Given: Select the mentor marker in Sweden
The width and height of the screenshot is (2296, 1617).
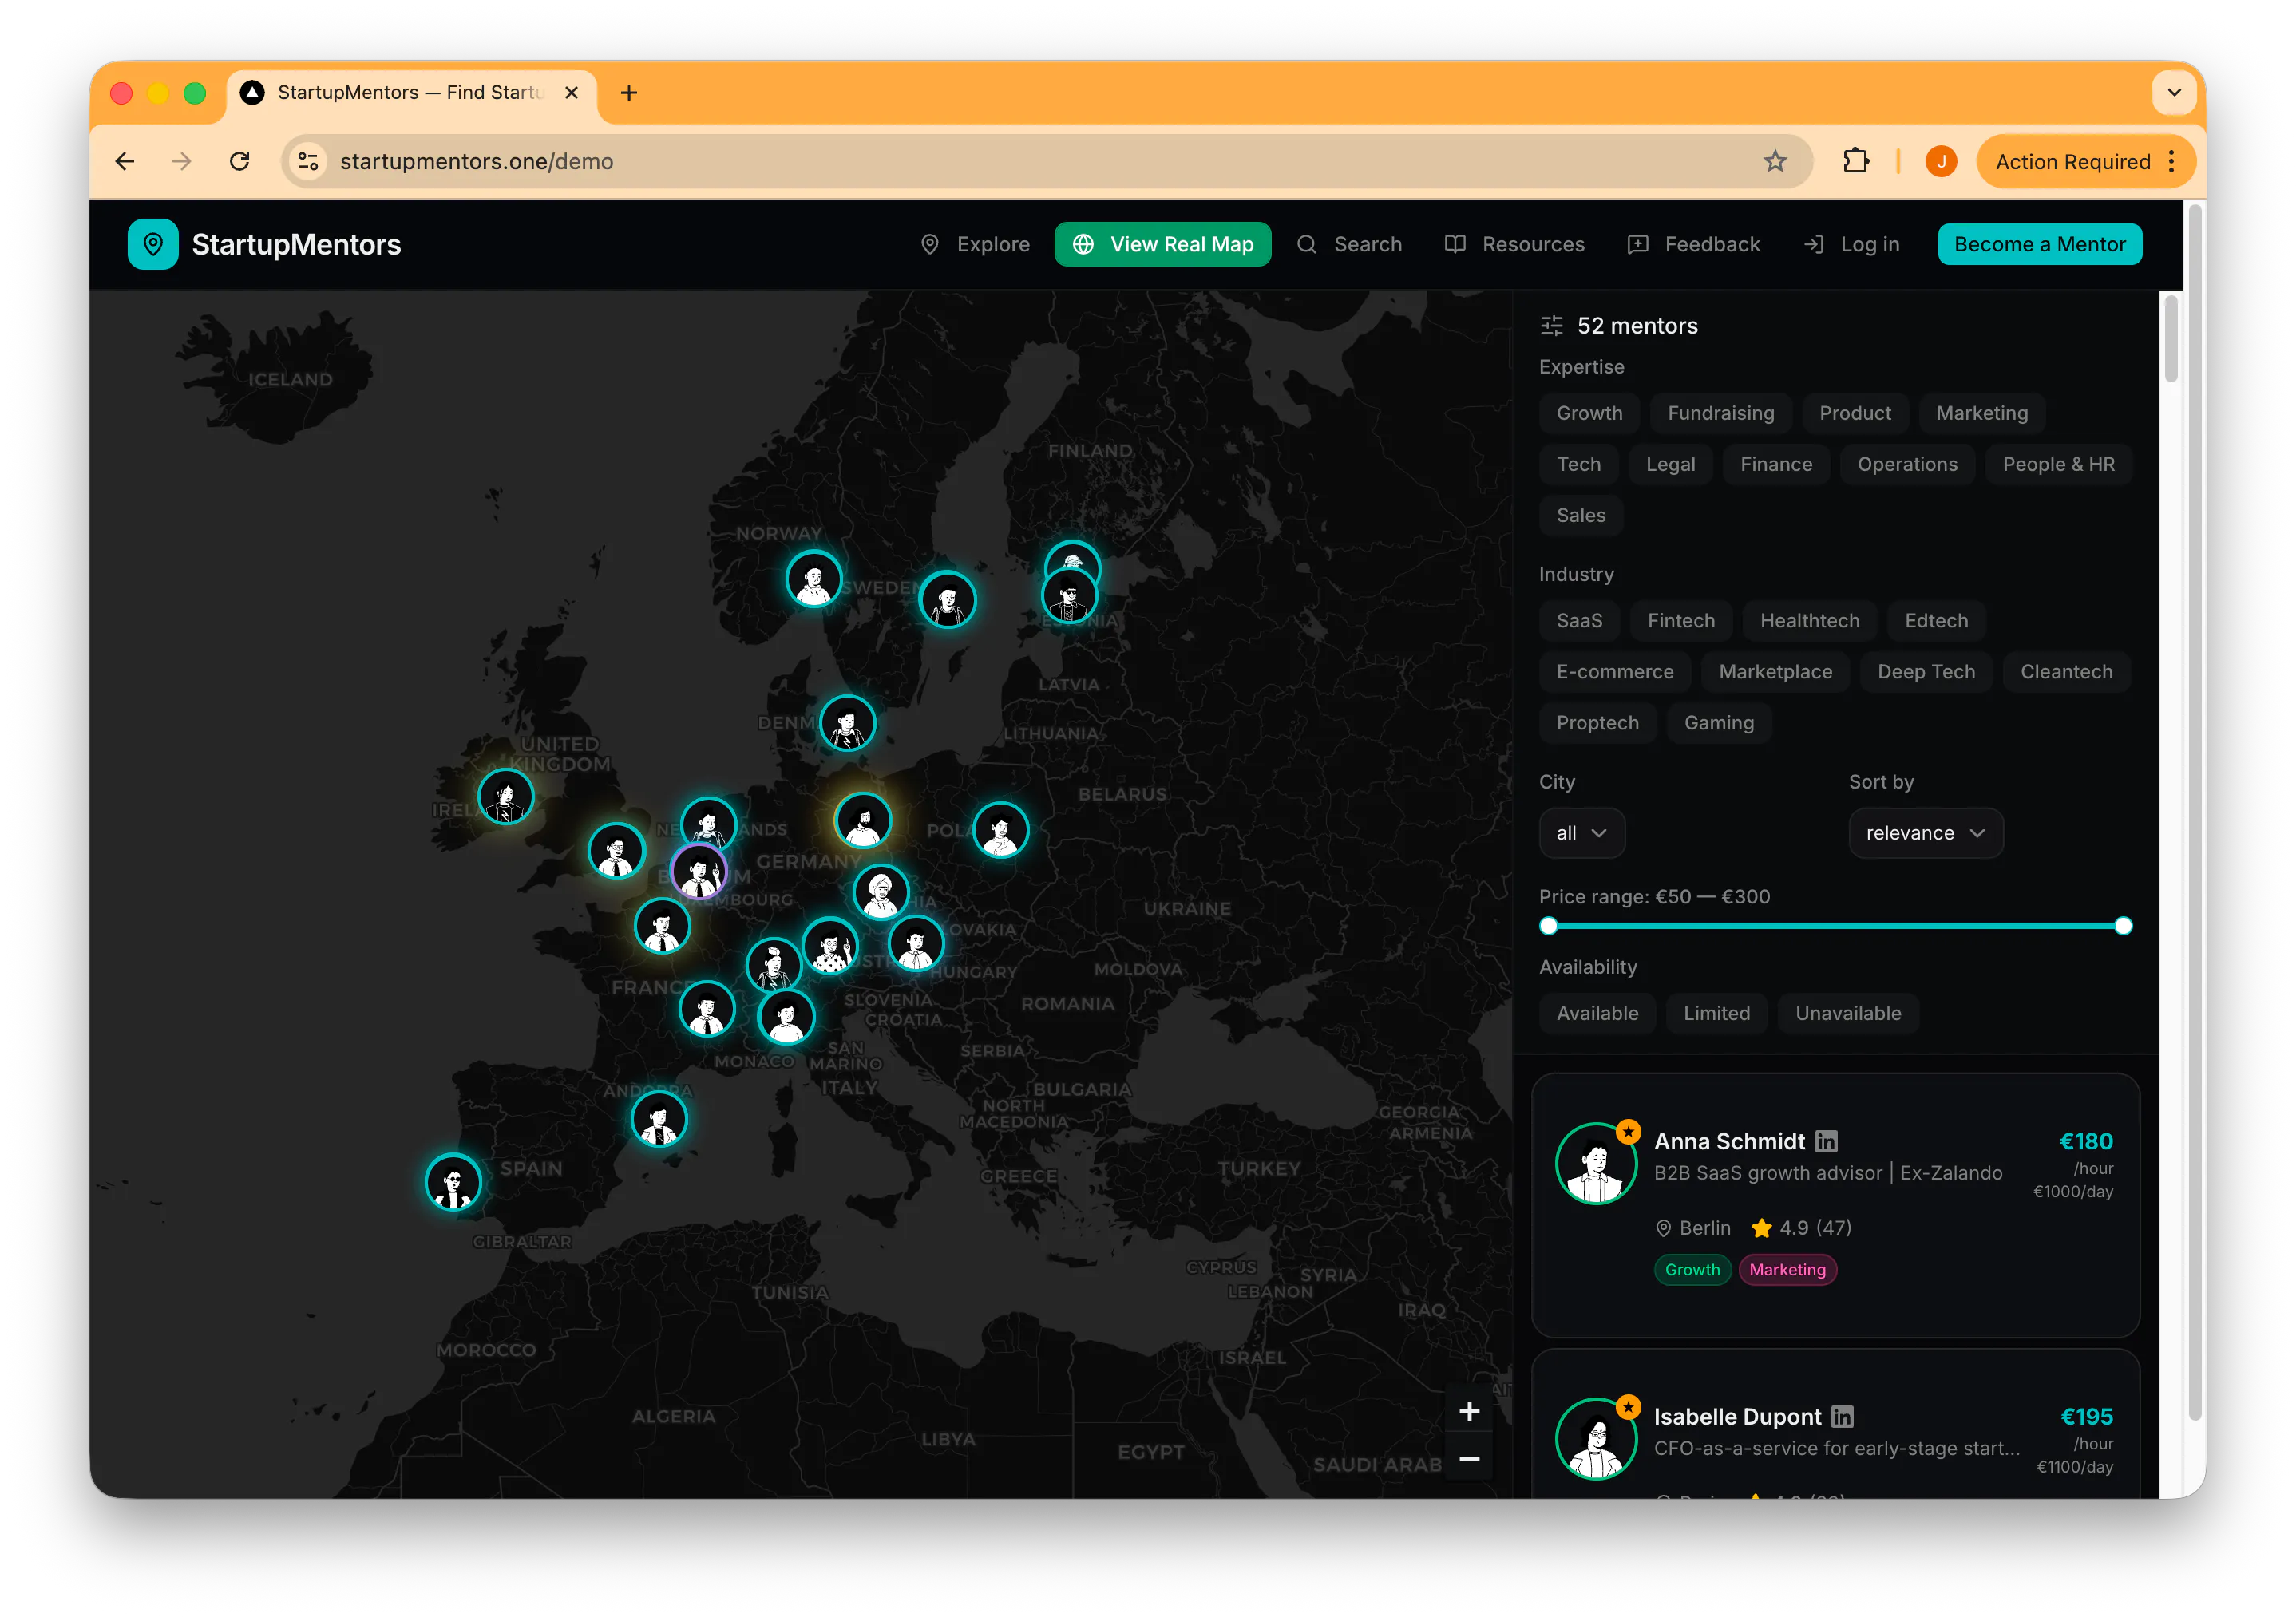Looking at the screenshot, I should (x=947, y=599).
